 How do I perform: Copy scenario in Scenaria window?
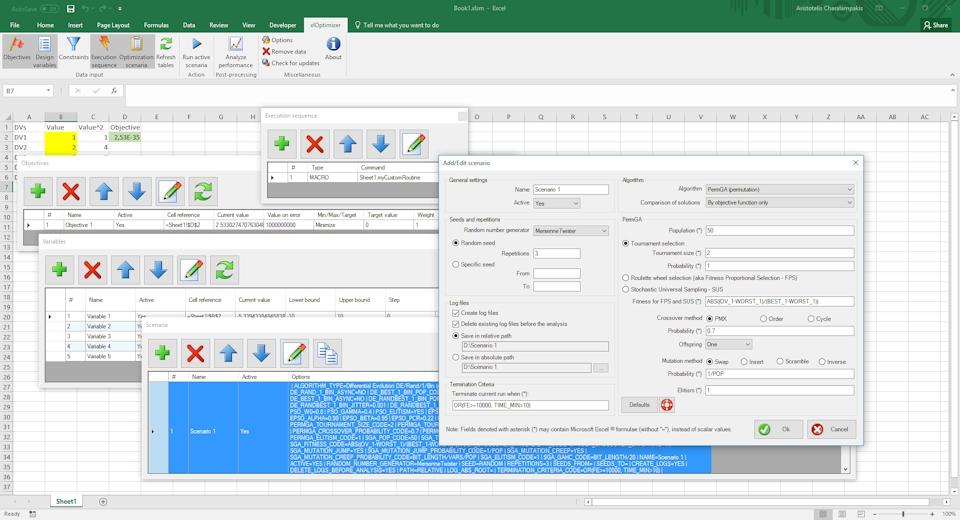click(x=328, y=353)
